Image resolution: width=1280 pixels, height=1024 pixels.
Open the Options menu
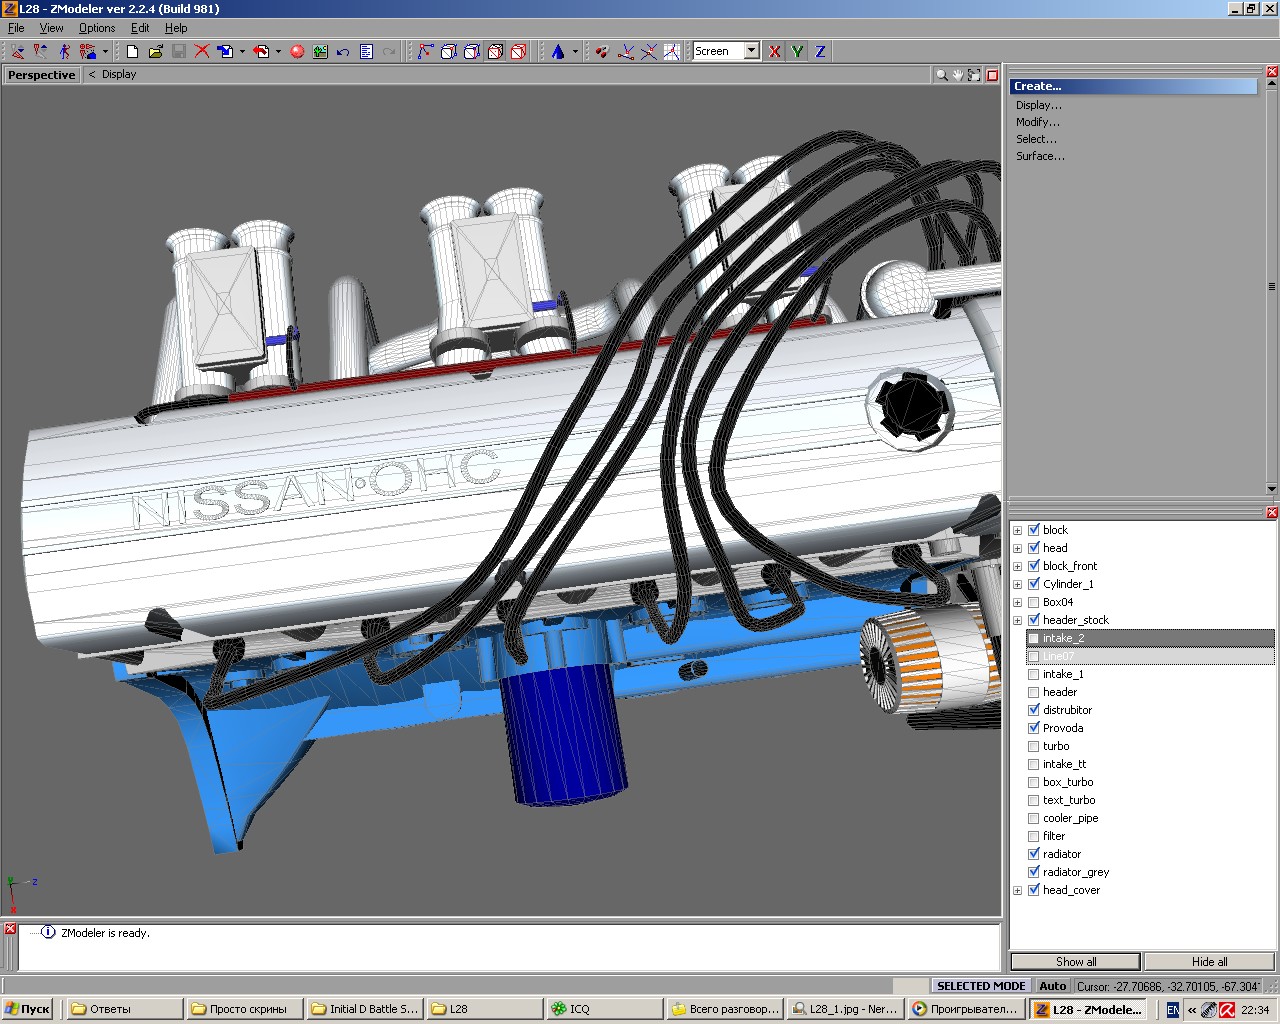point(97,28)
